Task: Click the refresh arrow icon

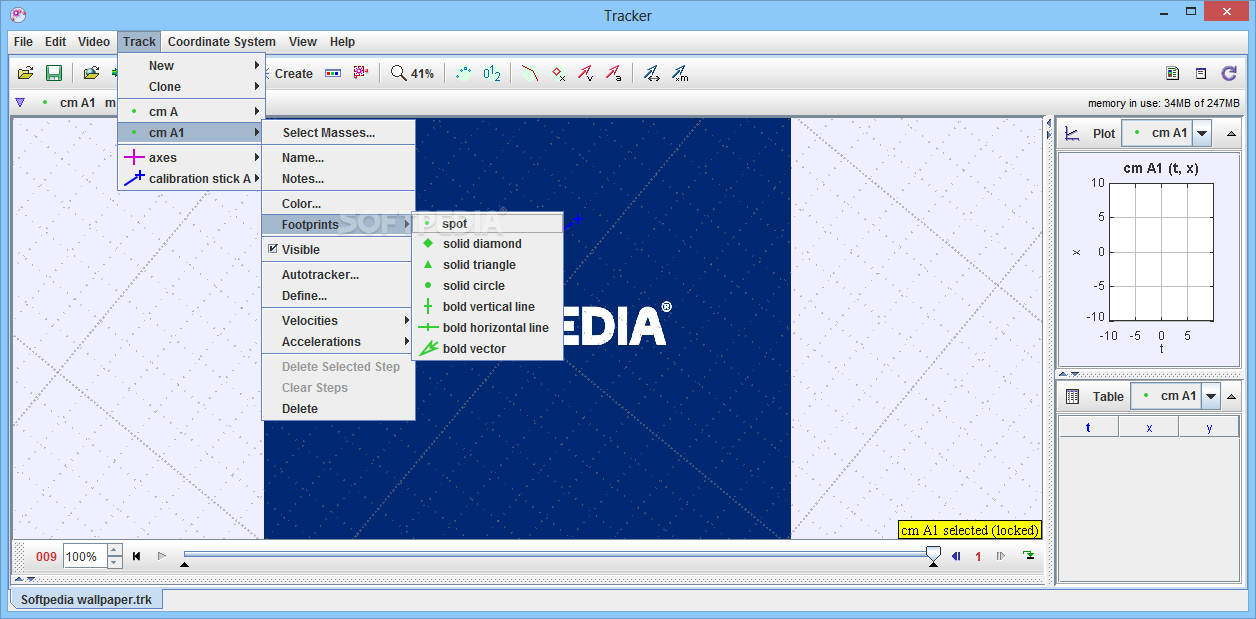Action: [1229, 73]
